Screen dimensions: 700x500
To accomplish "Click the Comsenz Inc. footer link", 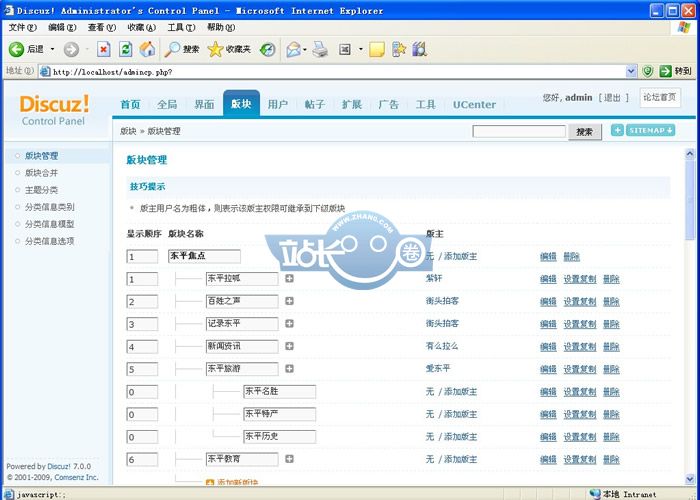I will [76, 477].
